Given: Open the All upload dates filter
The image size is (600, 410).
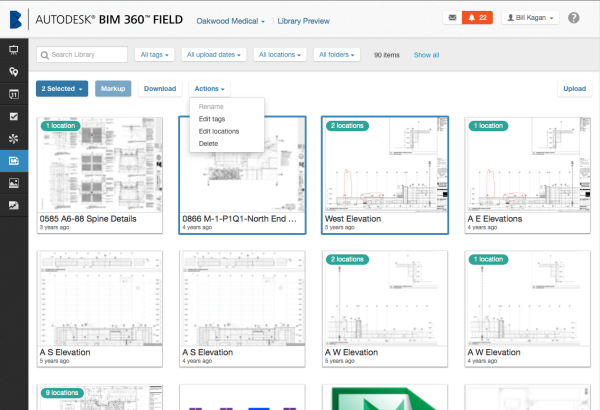Looking at the screenshot, I should pyautogui.click(x=214, y=55).
